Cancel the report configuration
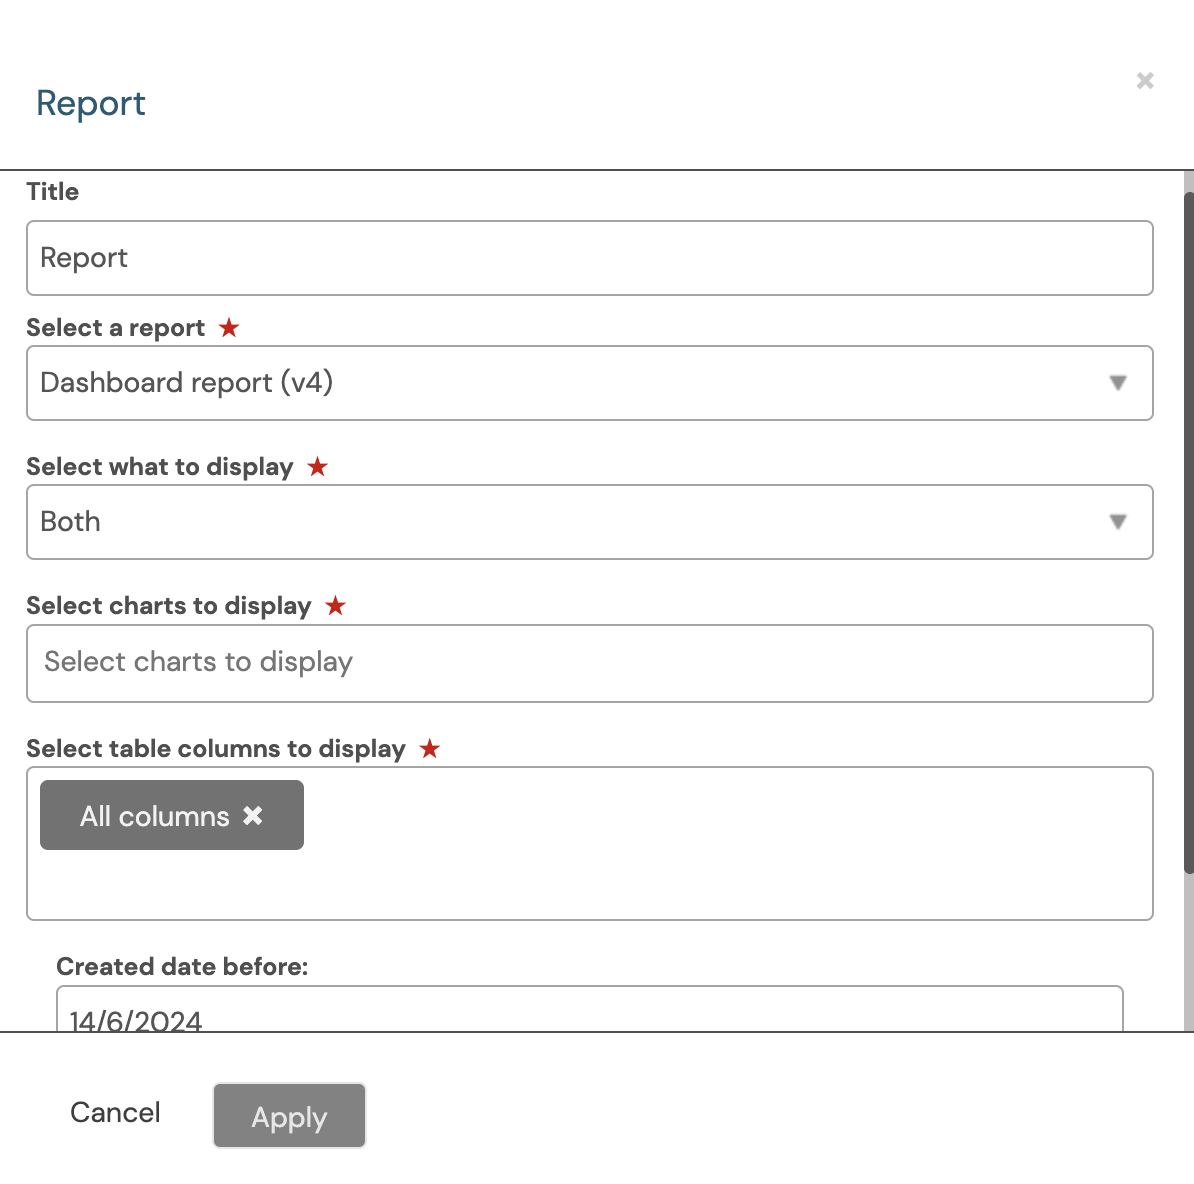 coord(115,1113)
